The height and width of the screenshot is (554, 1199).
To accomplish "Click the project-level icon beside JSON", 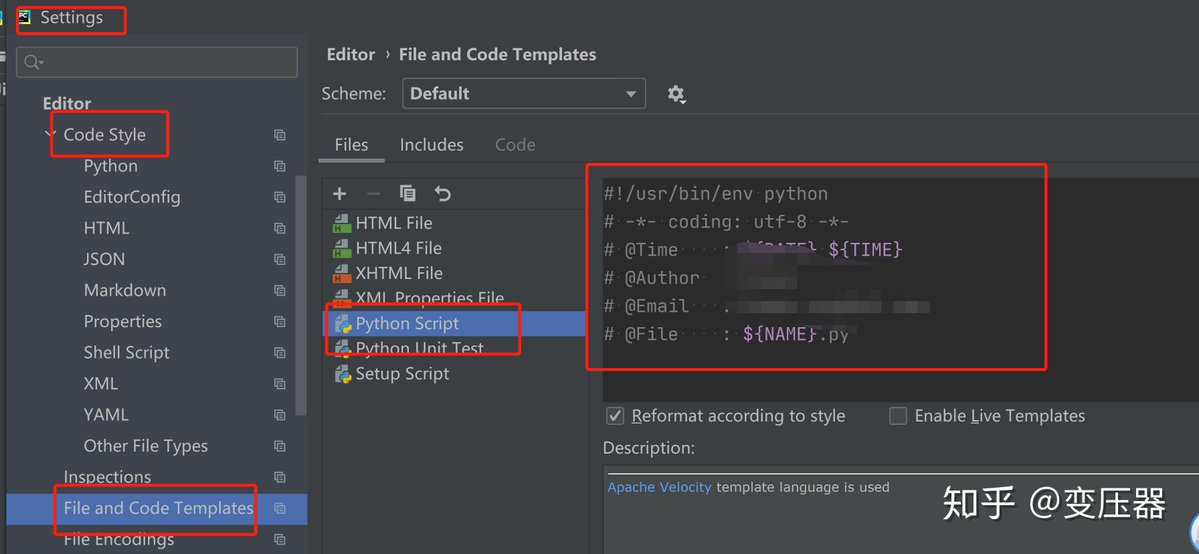I will point(280,259).
